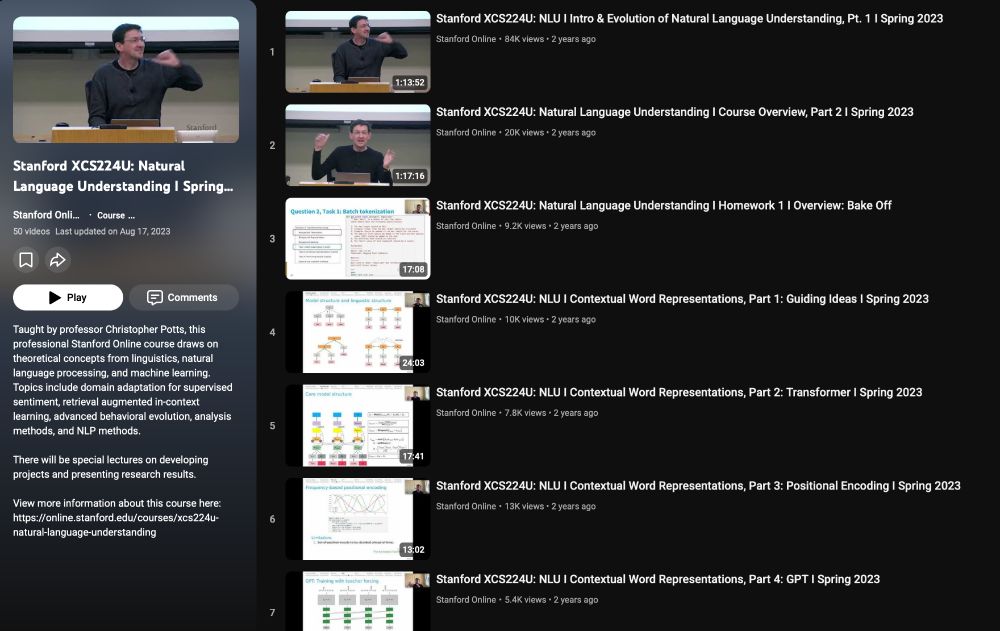Save the playlist with bookmark icon

(x=26, y=260)
